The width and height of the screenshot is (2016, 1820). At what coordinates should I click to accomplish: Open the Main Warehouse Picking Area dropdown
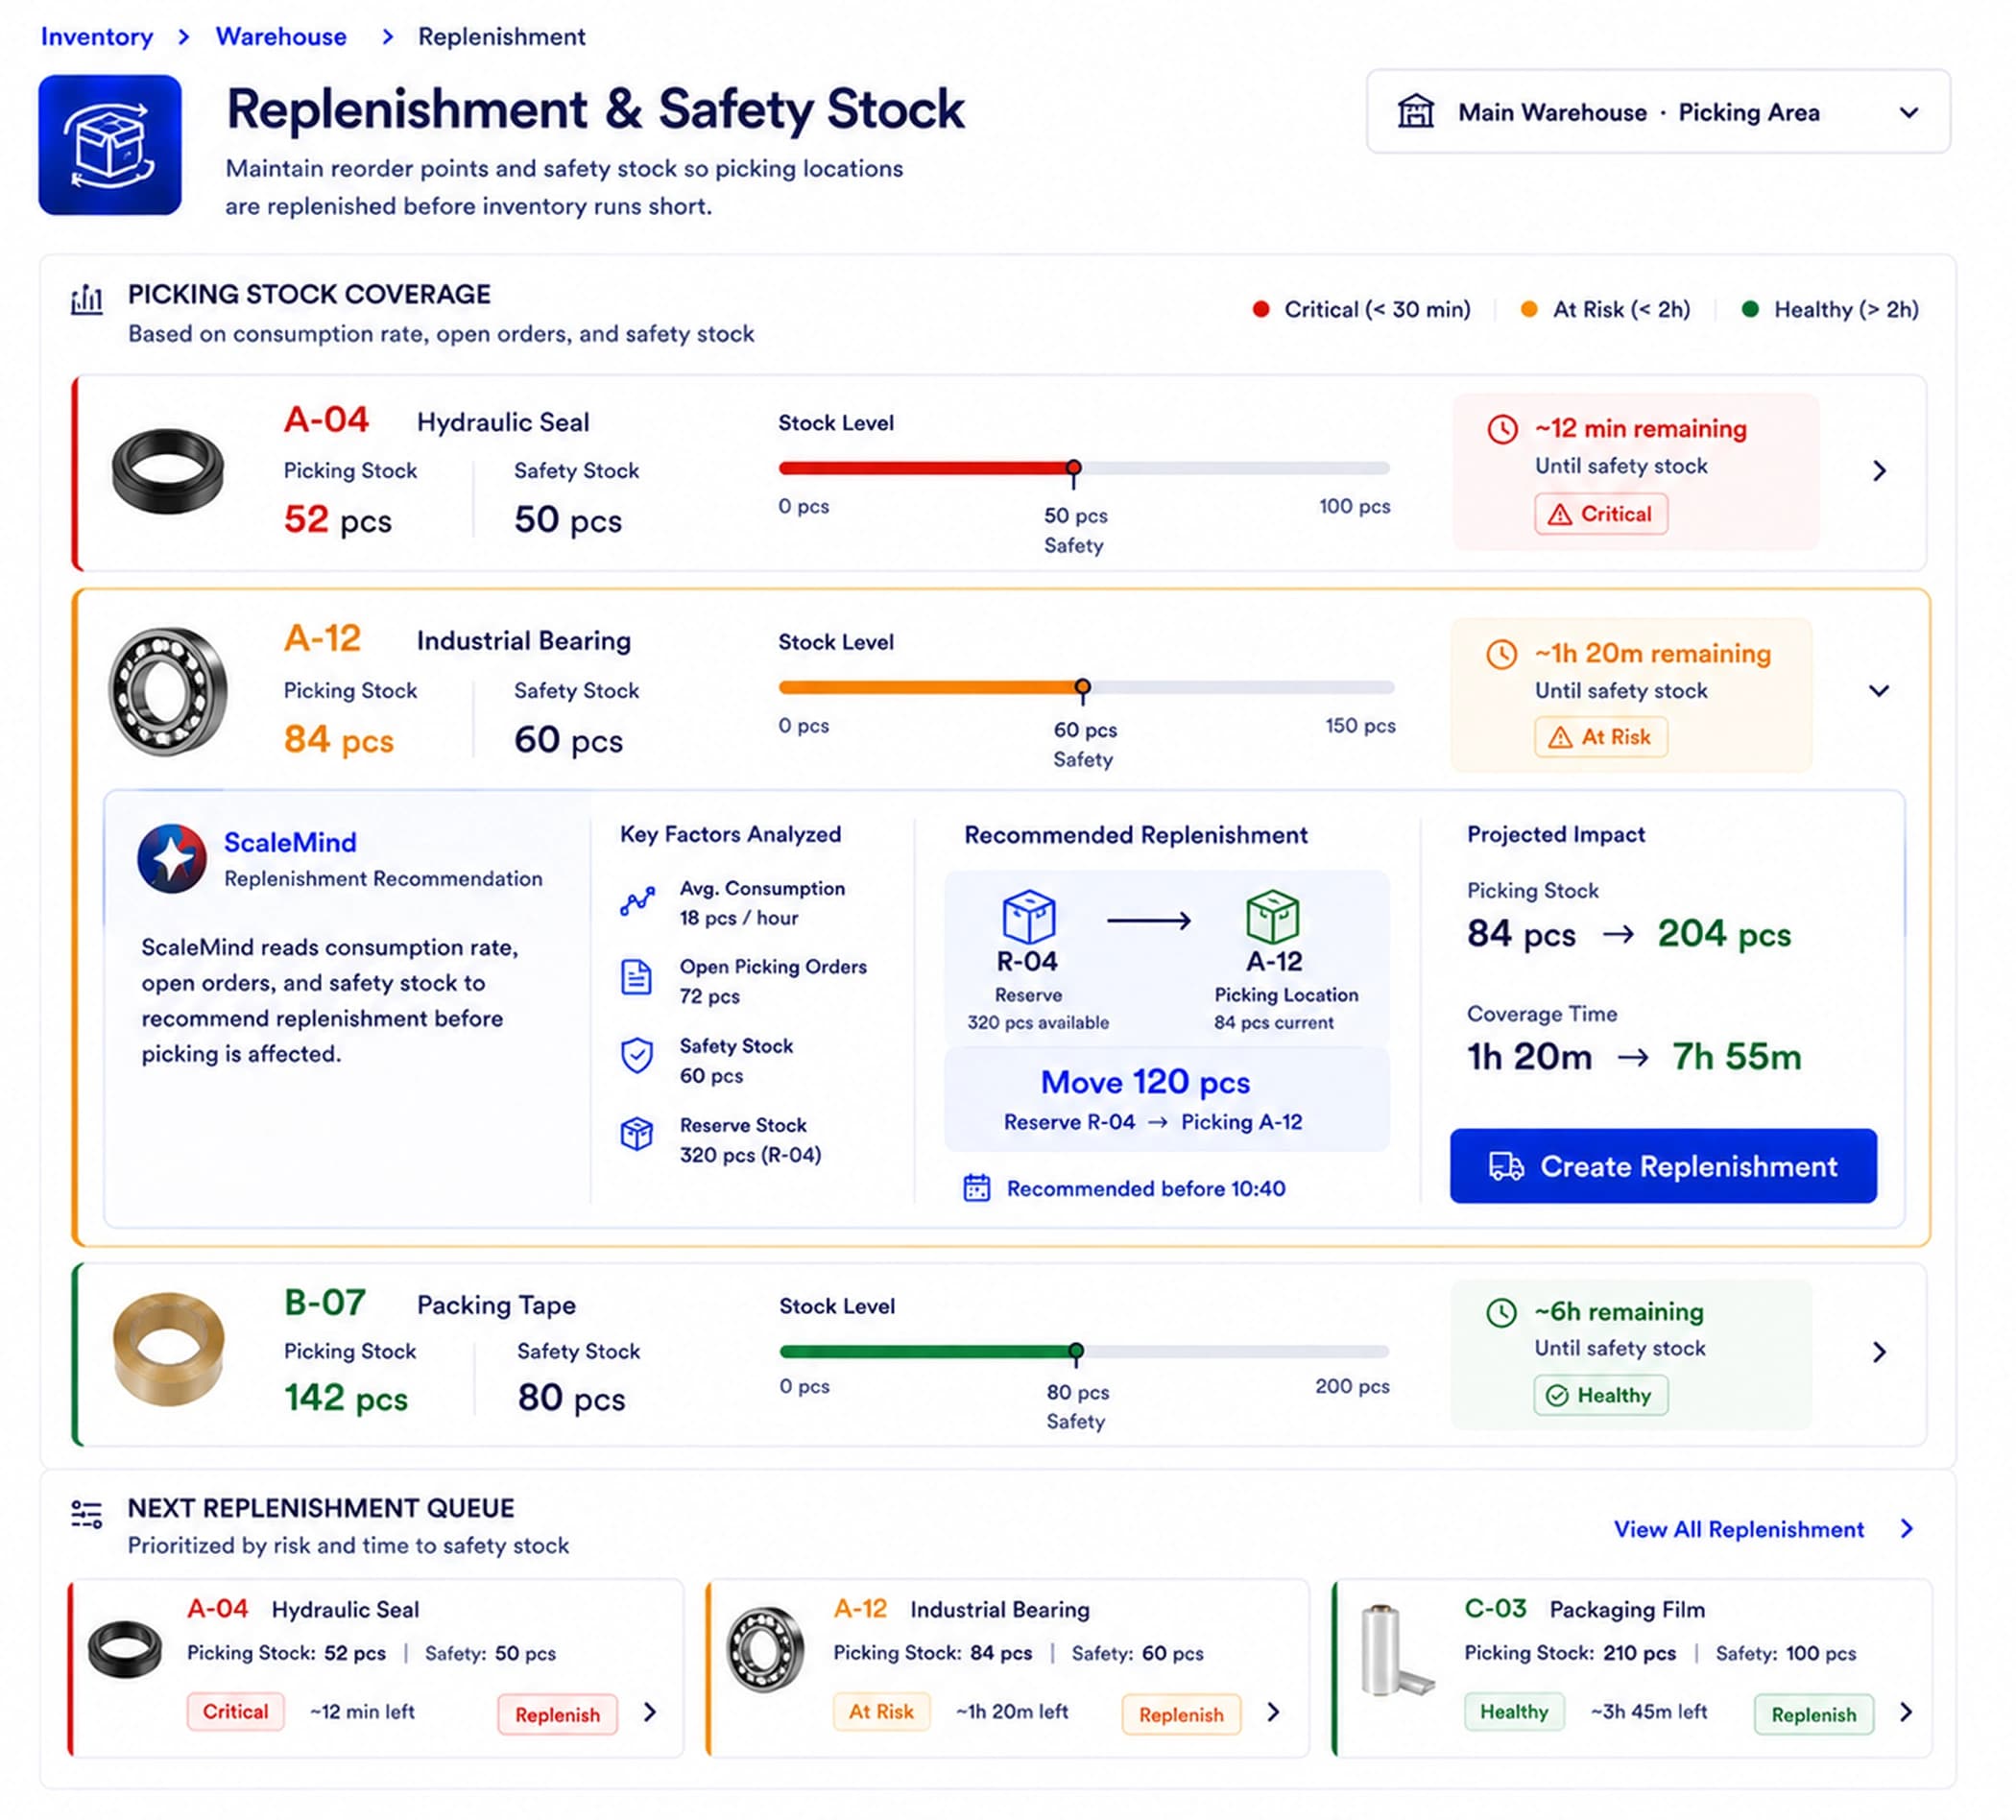point(1658,111)
